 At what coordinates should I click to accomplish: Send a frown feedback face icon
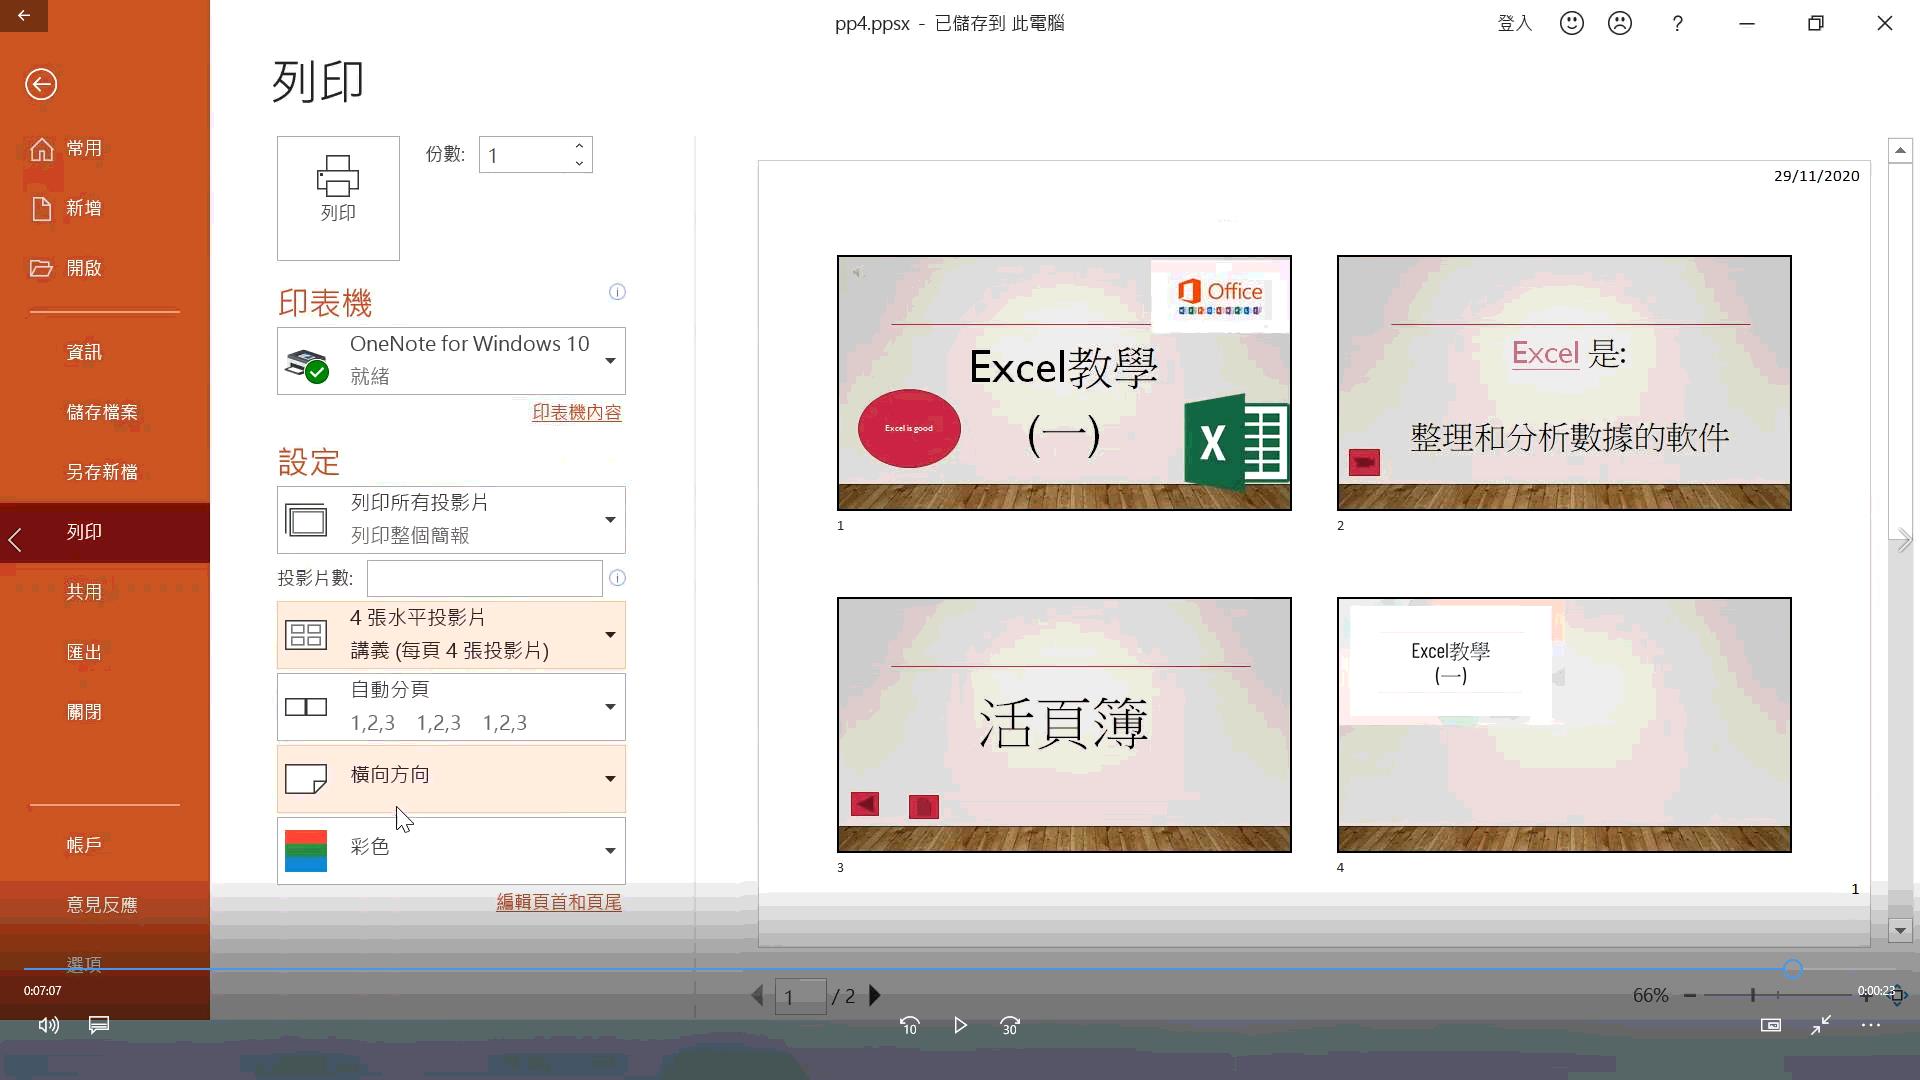click(x=1620, y=23)
